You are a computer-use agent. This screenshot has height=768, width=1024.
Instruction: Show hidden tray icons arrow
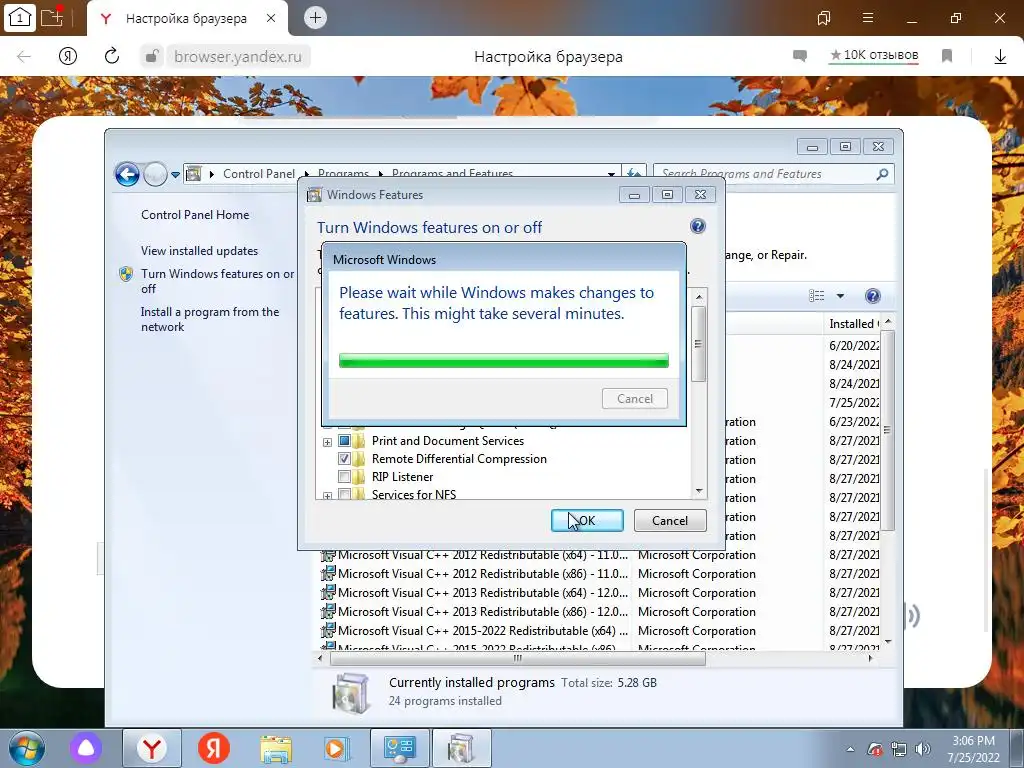pyautogui.click(x=850, y=749)
